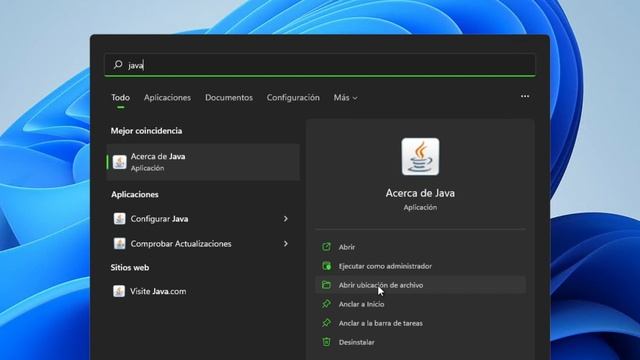Click the Mejor coincidencia heading
The height and width of the screenshot is (360, 640).
(146, 131)
